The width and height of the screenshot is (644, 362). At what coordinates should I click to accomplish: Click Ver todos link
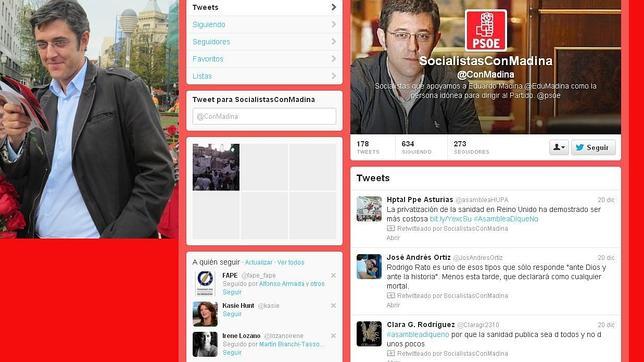(x=291, y=262)
